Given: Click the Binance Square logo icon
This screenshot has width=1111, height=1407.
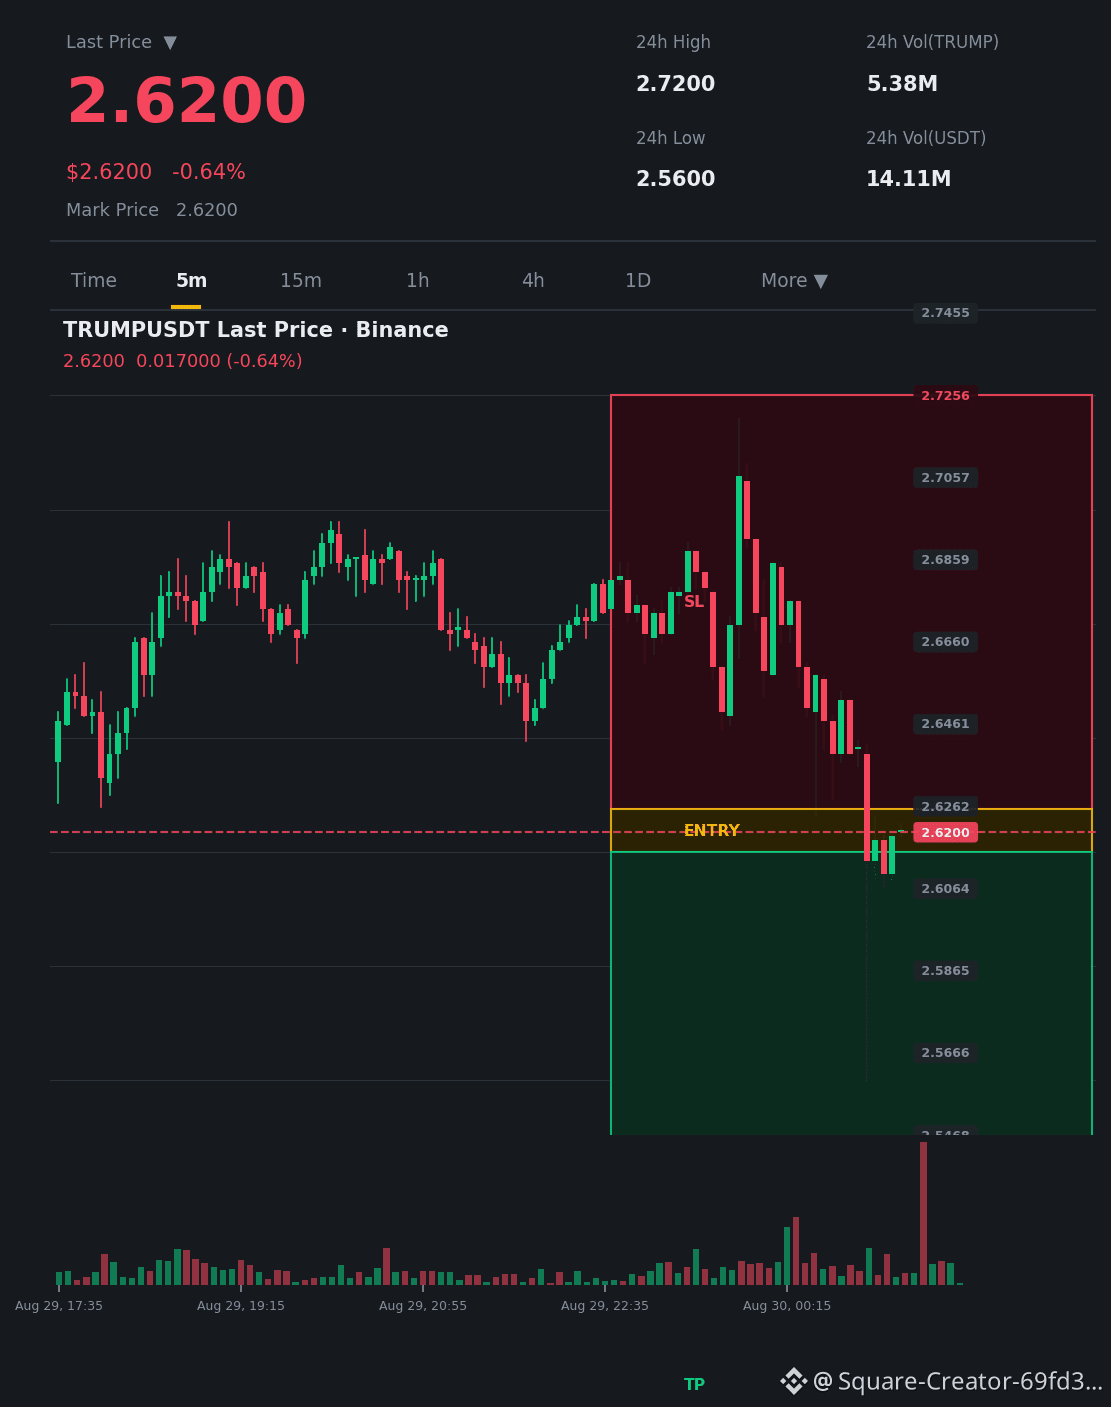Looking at the screenshot, I should point(794,1381).
